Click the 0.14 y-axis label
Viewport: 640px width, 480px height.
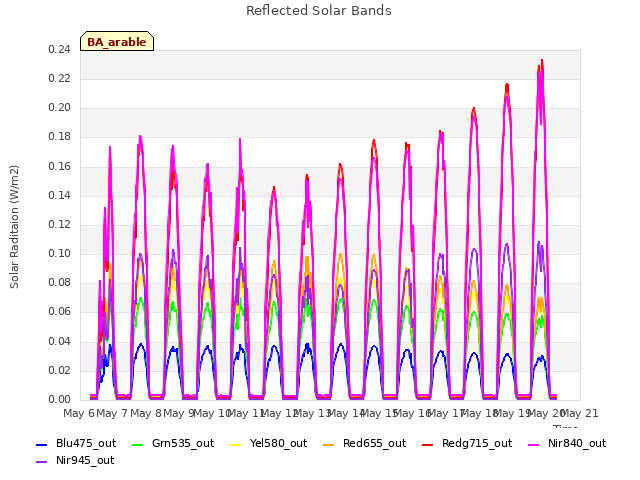(59, 196)
